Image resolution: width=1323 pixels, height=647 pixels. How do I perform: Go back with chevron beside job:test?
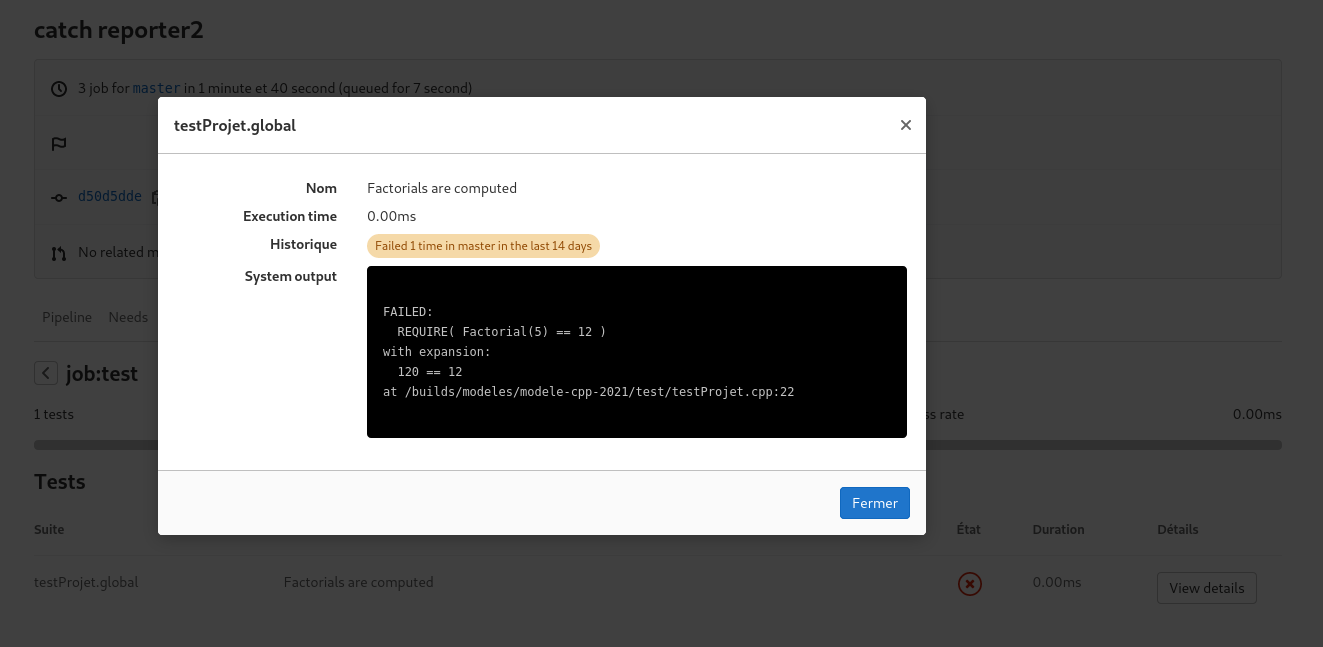(x=46, y=373)
